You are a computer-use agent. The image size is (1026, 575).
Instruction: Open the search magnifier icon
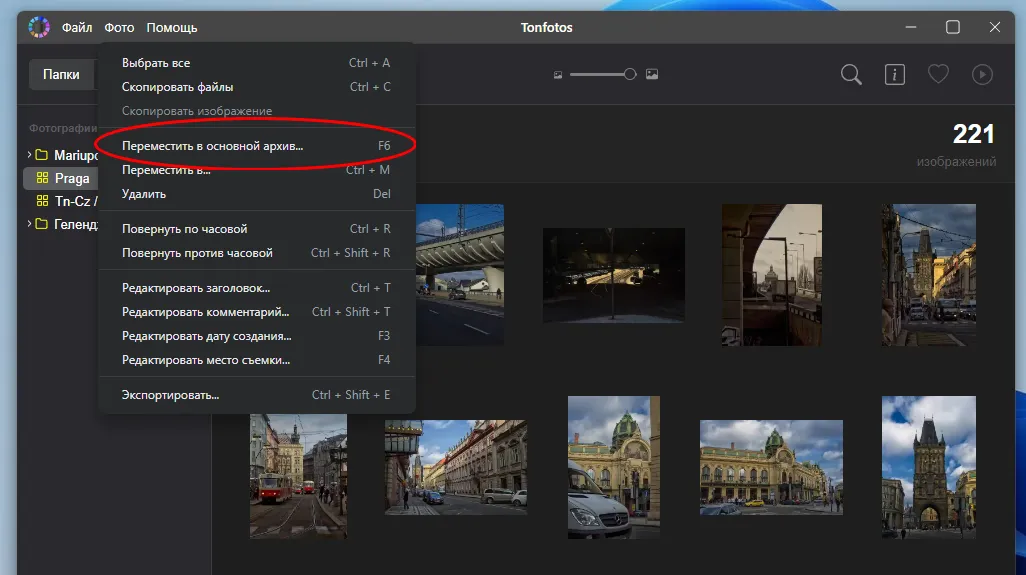tap(851, 74)
